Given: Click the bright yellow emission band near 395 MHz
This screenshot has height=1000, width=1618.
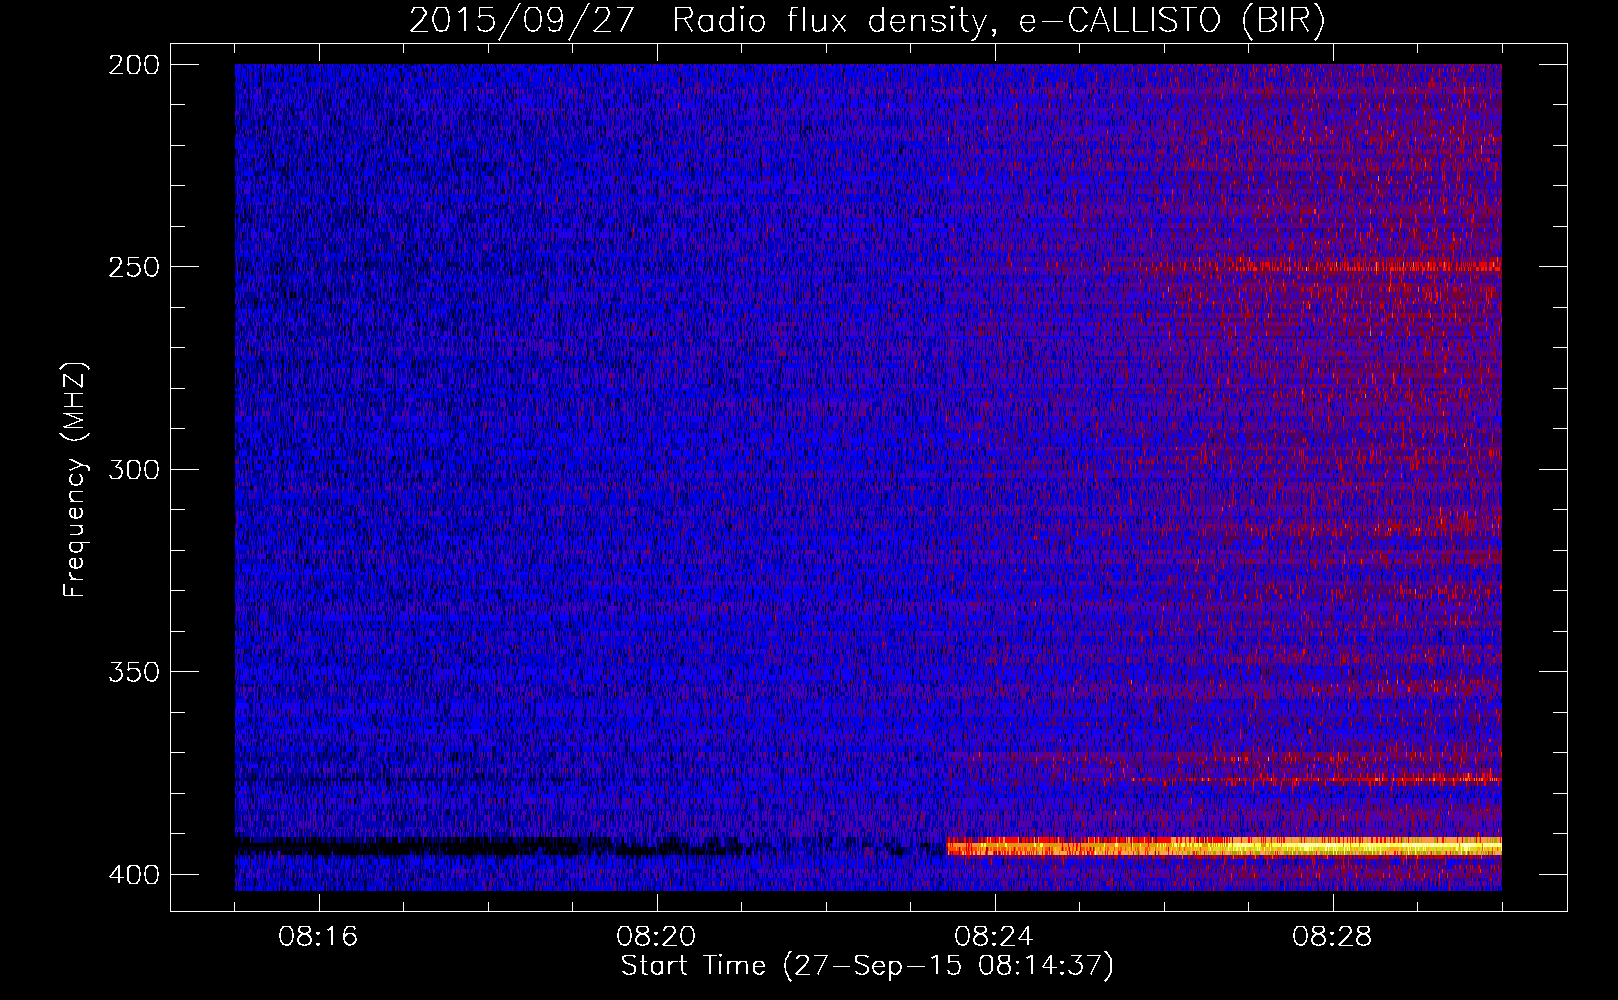Looking at the screenshot, I should pyautogui.click(x=1224, y=846).
